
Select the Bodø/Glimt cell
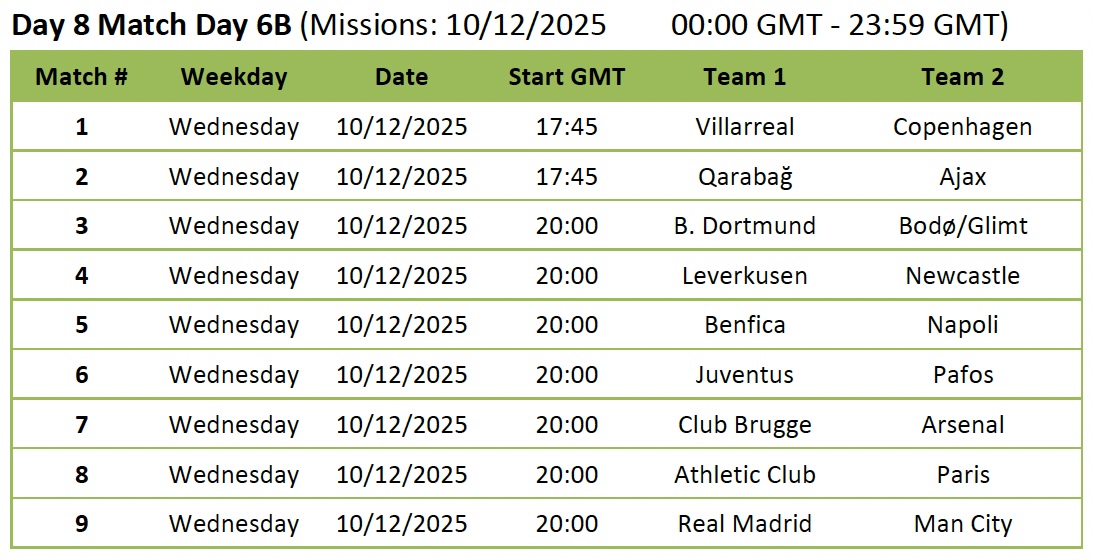(962, 226)
